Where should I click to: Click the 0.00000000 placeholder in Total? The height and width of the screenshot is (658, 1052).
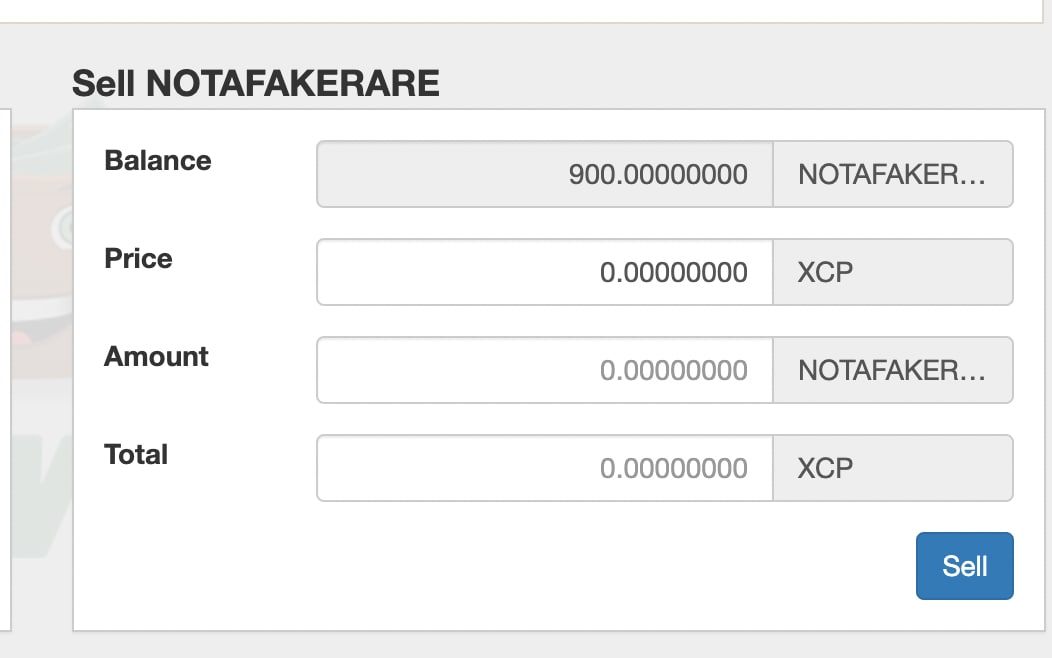tap(674, 468)
